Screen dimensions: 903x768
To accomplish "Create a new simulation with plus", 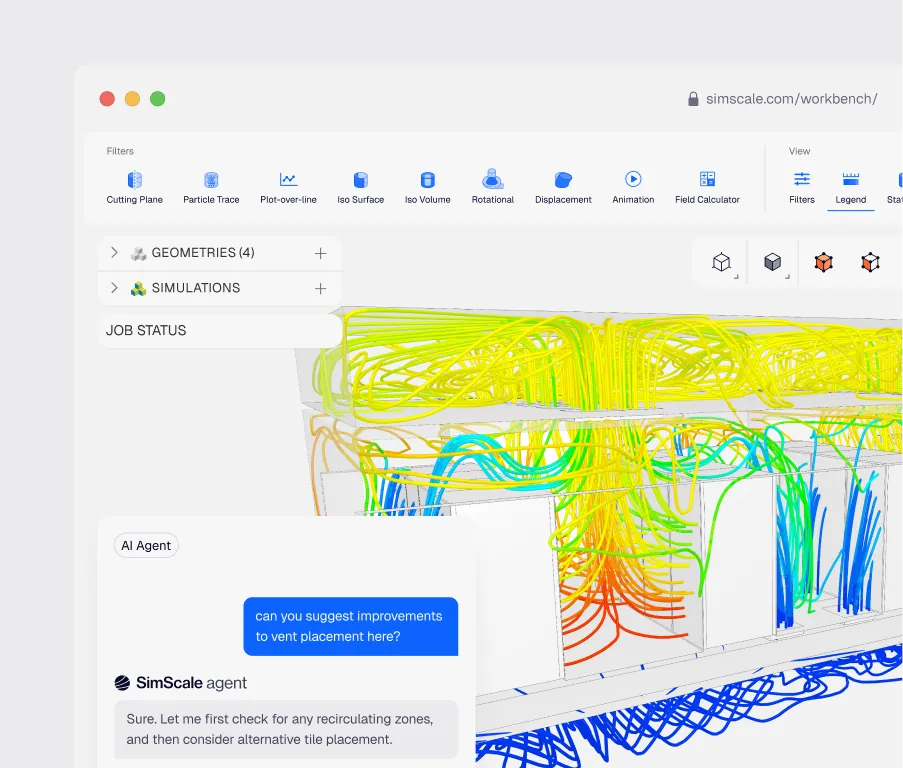I will (321, 288).
